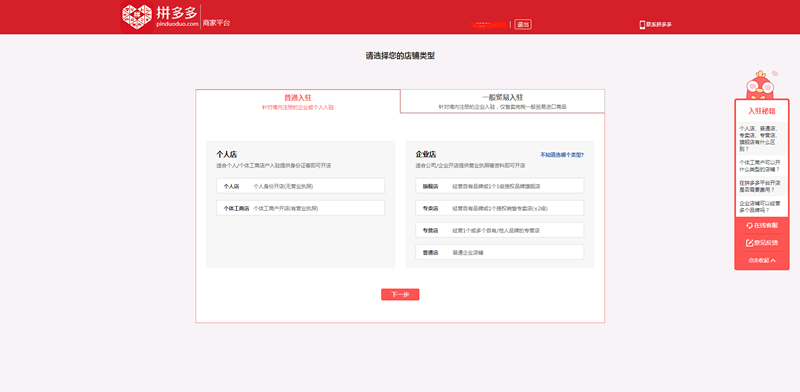Select the 个人店 store option
800x392 pixels.
tap(301, 186)
